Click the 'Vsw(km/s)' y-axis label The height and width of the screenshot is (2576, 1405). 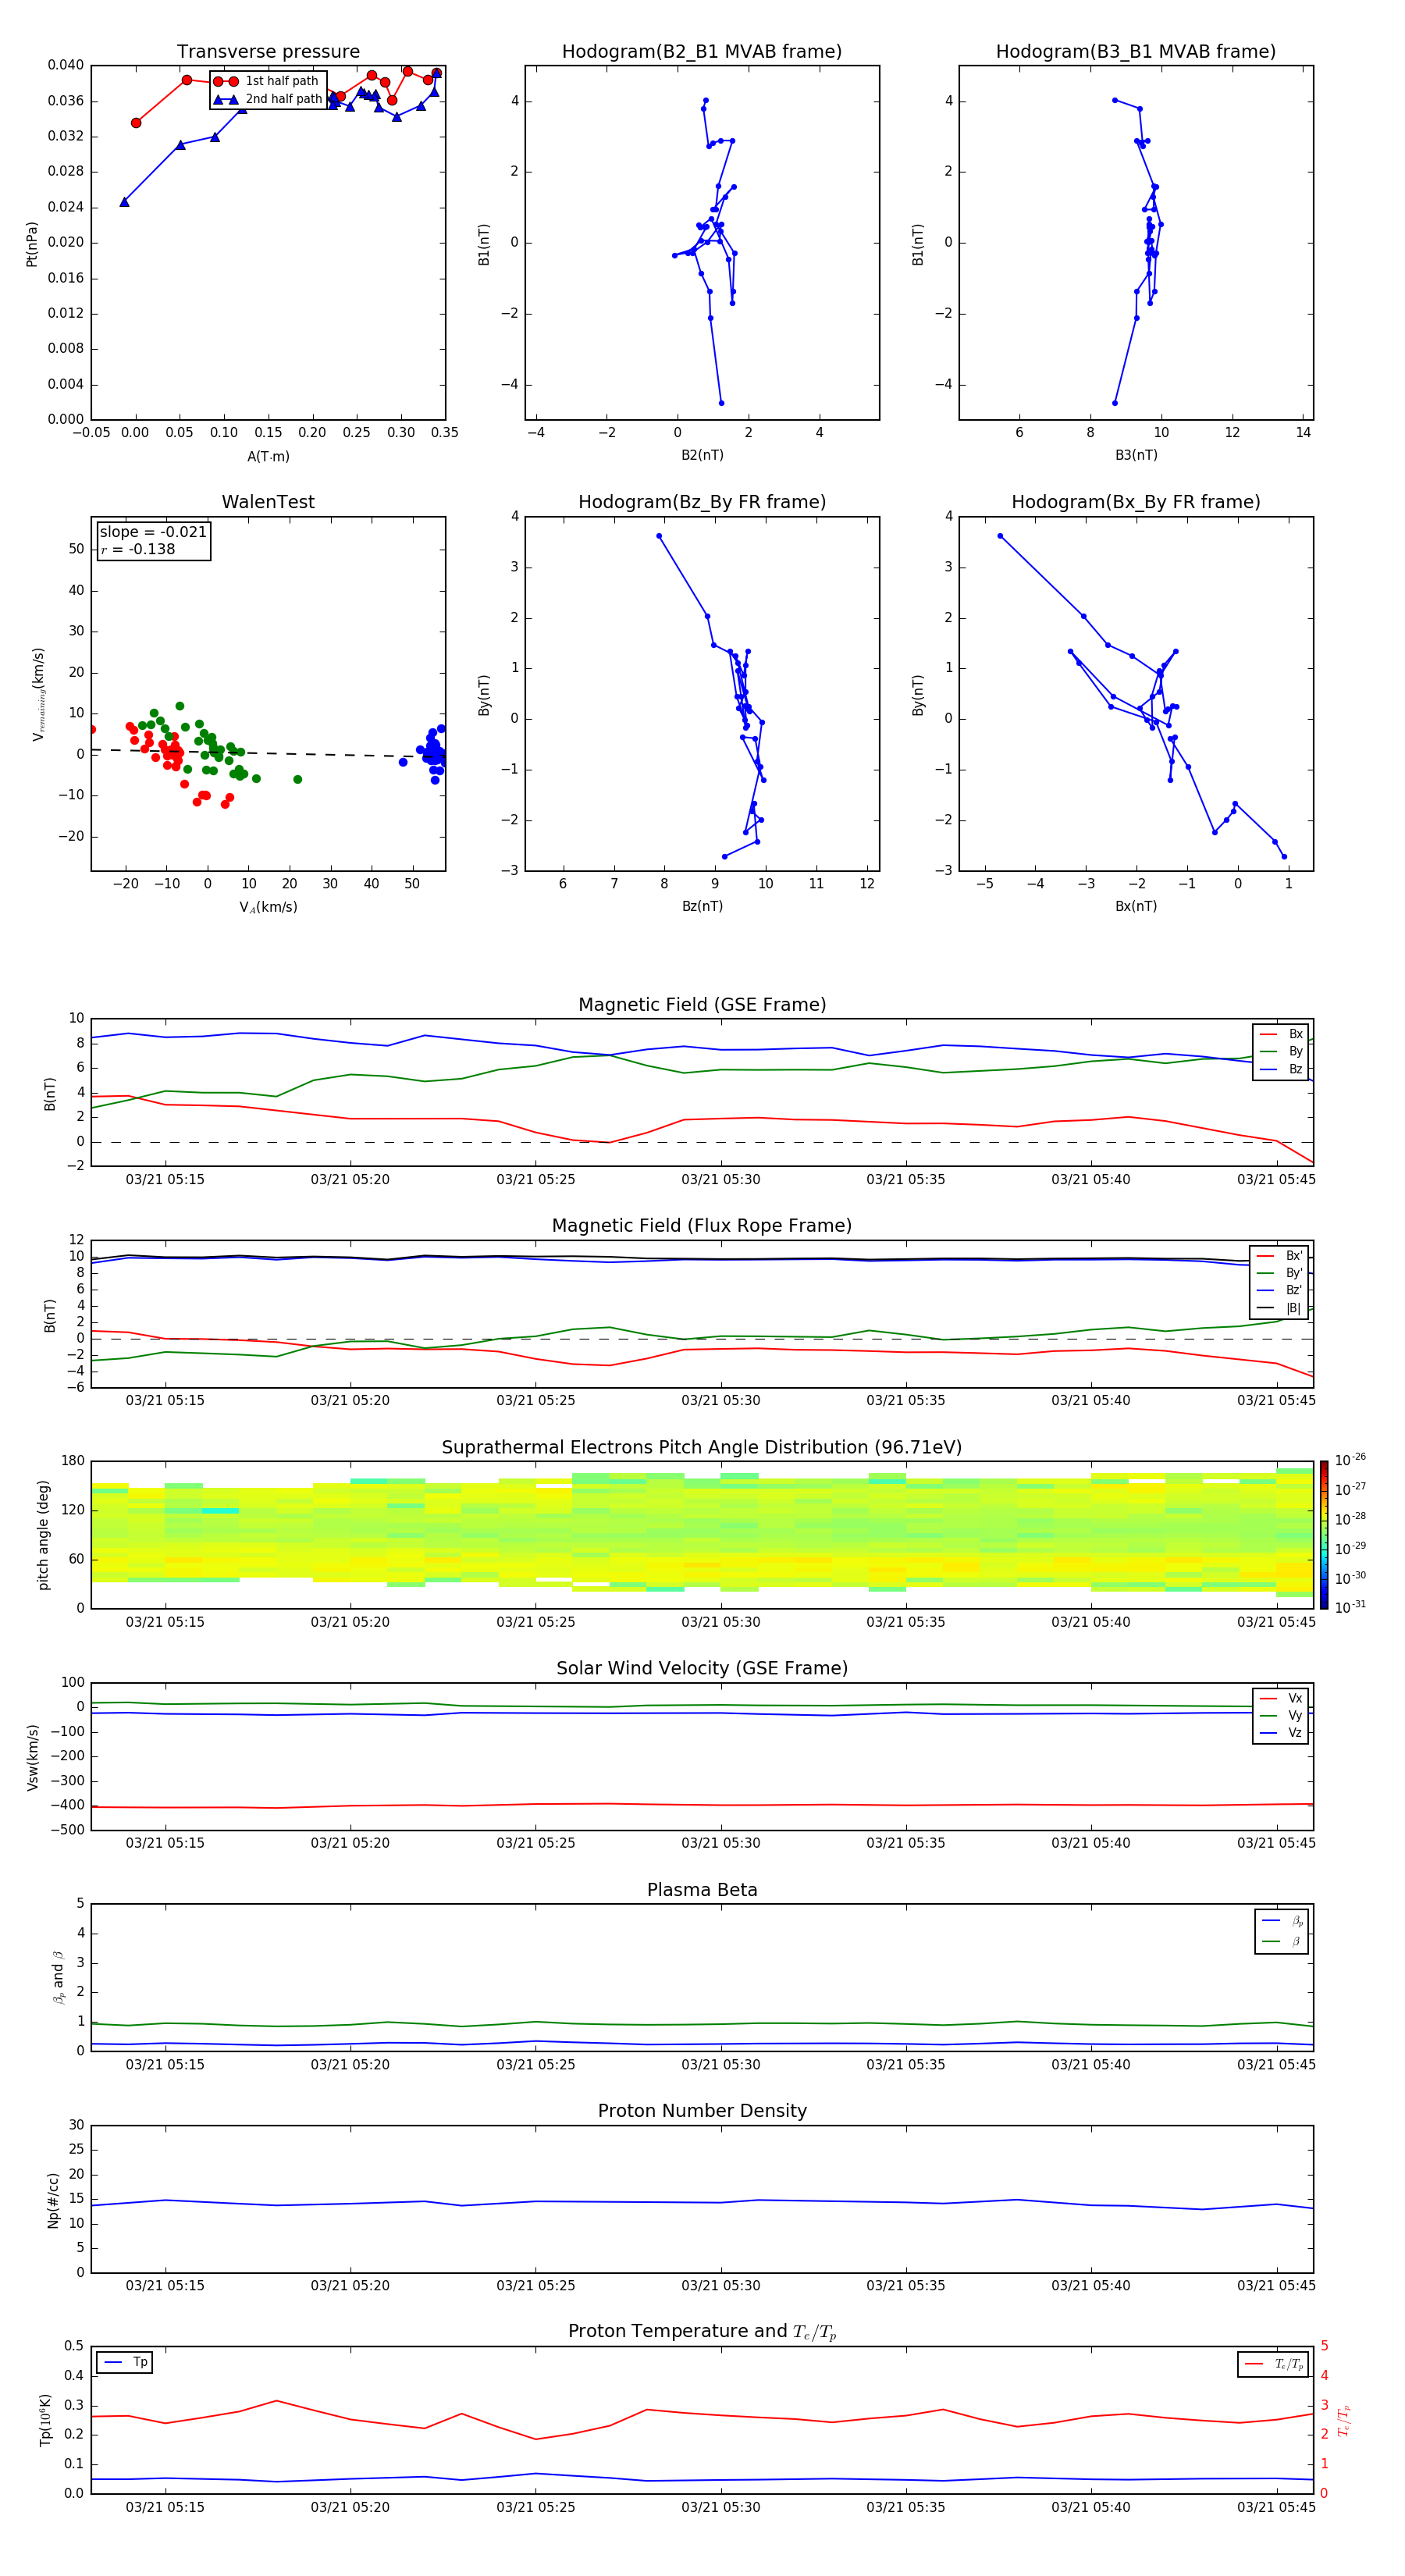pos(33,1757)
